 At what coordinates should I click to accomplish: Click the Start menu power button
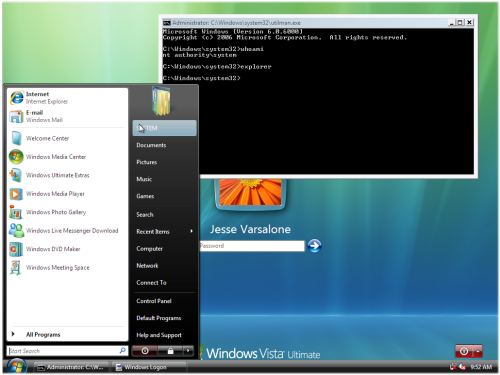pos(145,351)
